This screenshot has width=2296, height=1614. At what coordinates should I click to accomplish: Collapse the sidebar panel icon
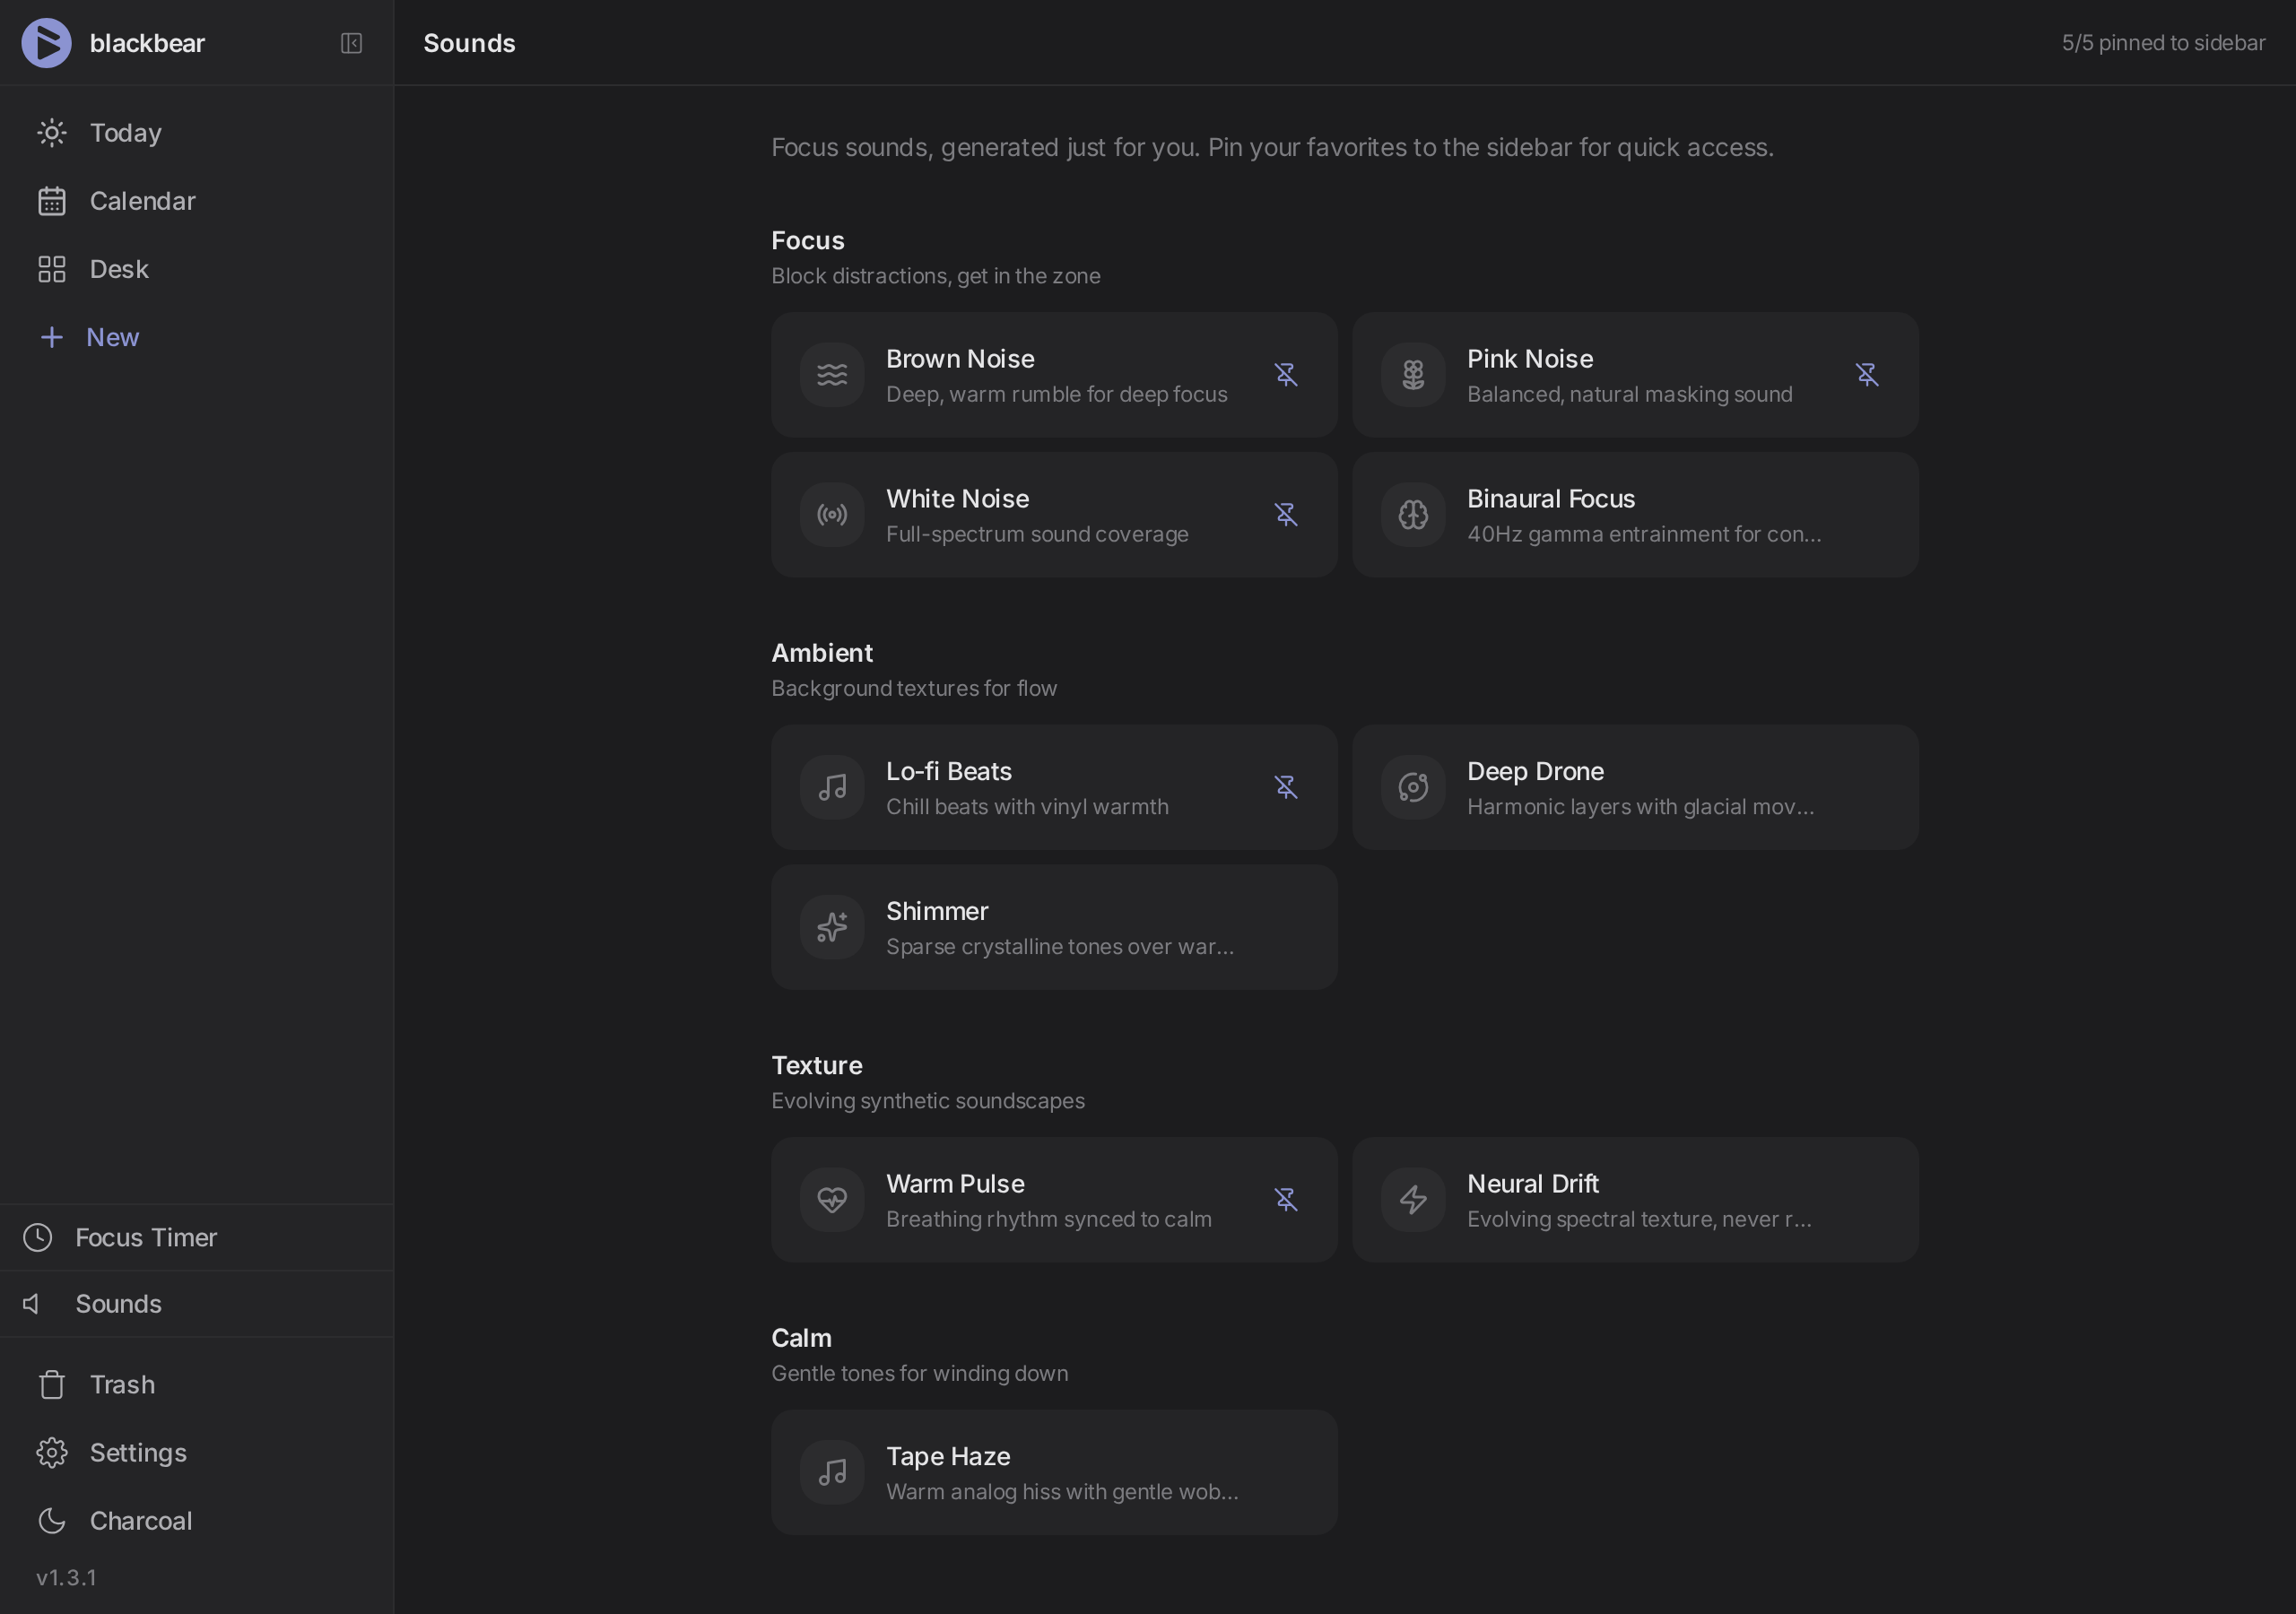point(351,43)
